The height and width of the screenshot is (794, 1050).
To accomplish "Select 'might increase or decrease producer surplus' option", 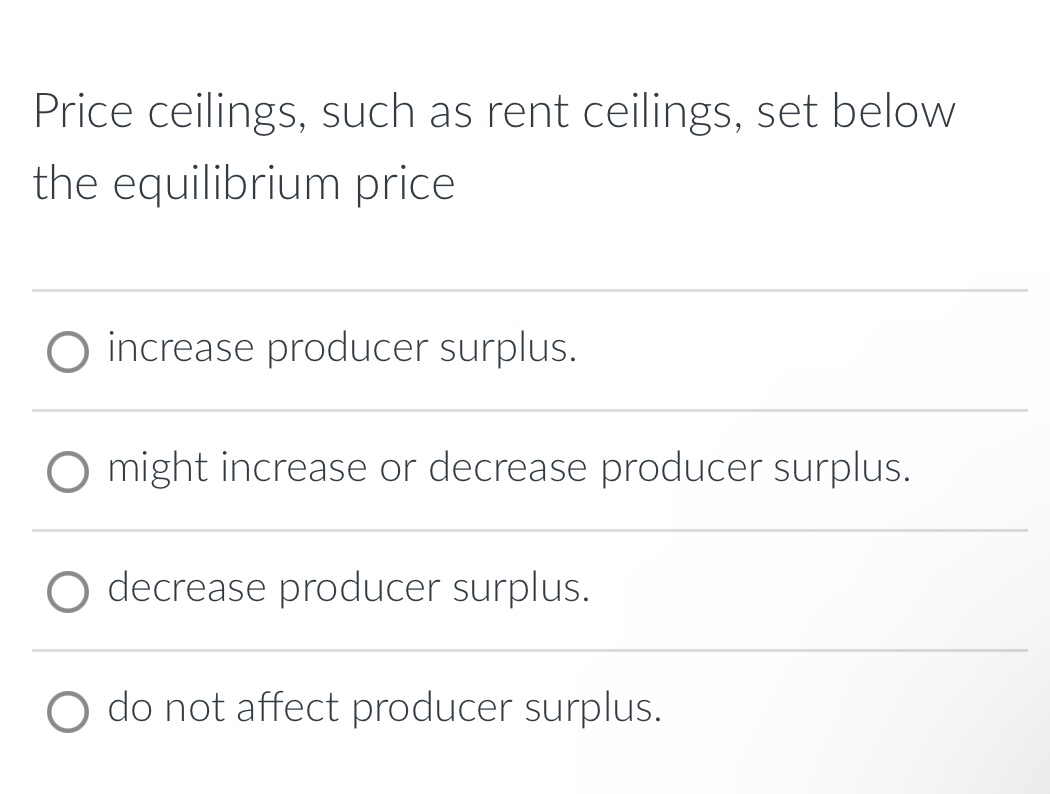I will (x=67, y=472).
